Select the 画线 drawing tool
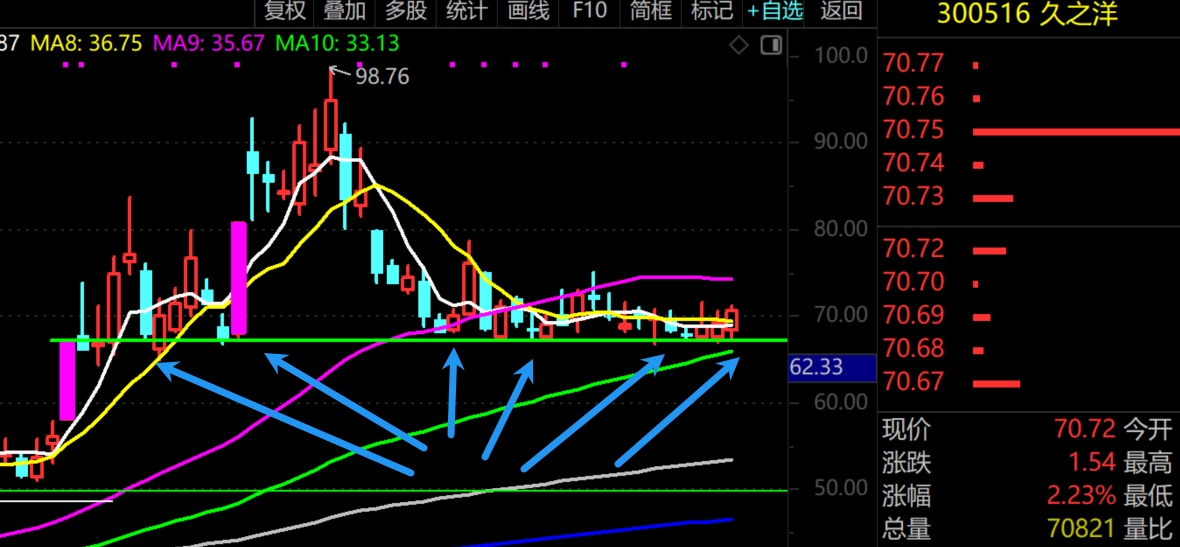Image resolution: width=1180 pixels, height=547 pixels. (528, 12)
